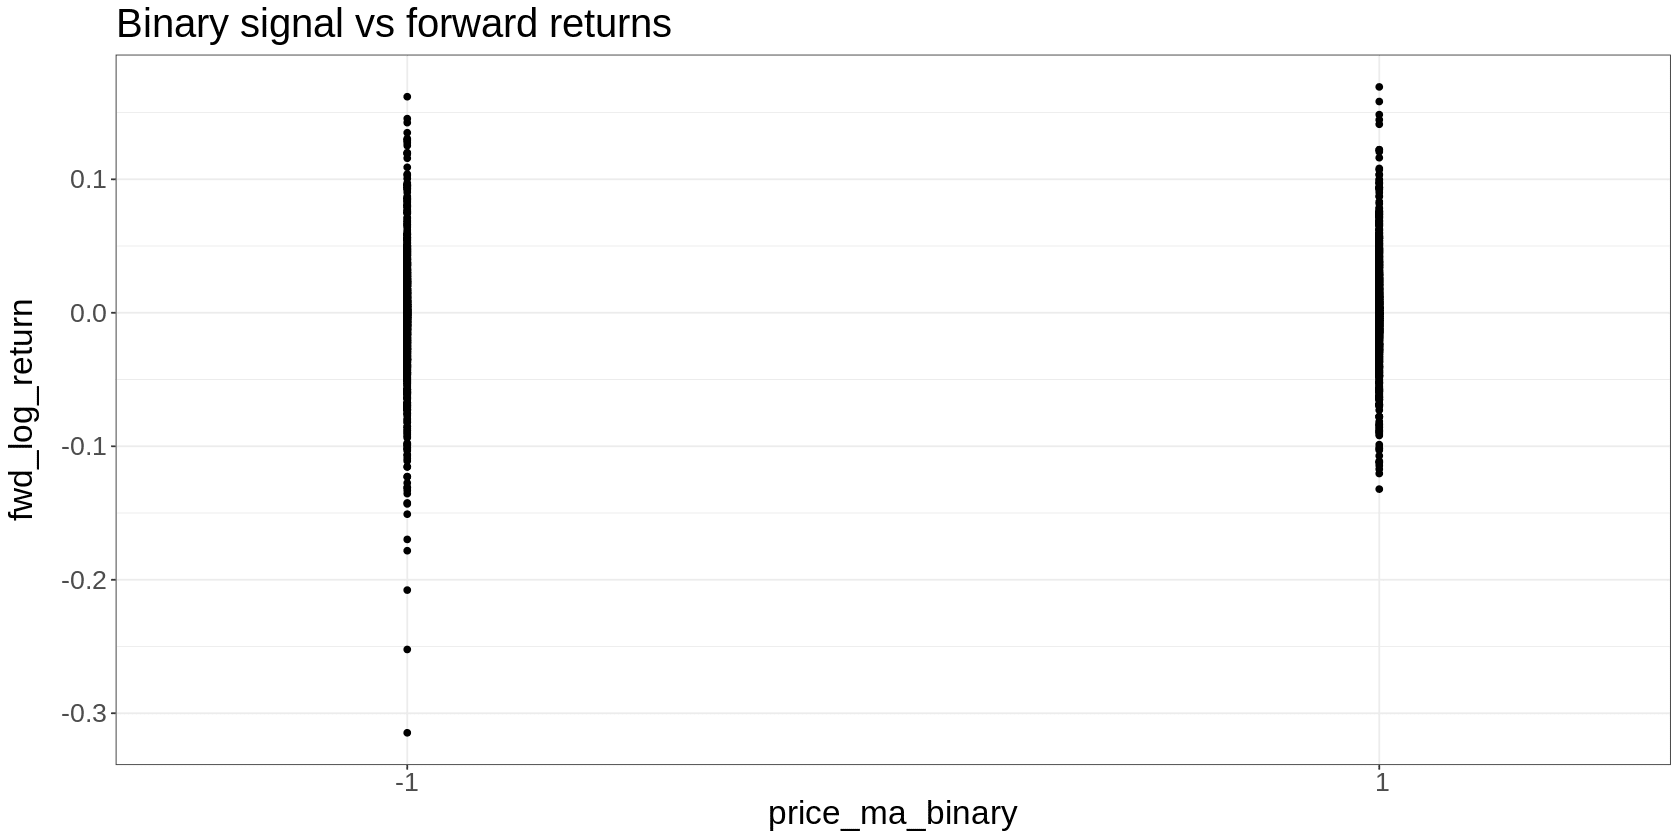Click the y-axis tick label -0.2

click(84, 580)
